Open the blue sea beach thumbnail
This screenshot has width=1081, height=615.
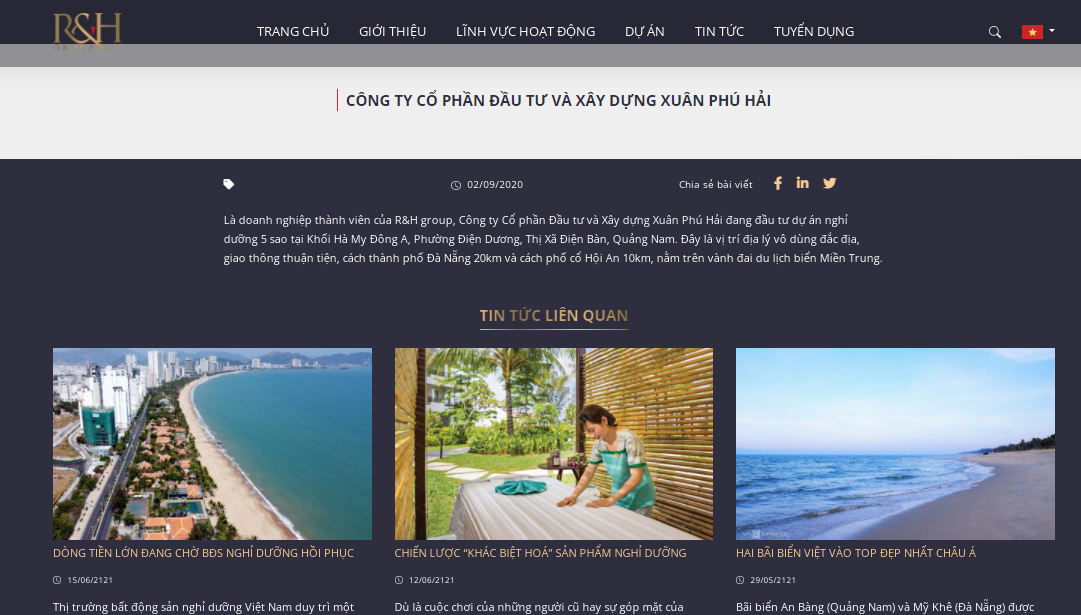click(x=895, y=444)
